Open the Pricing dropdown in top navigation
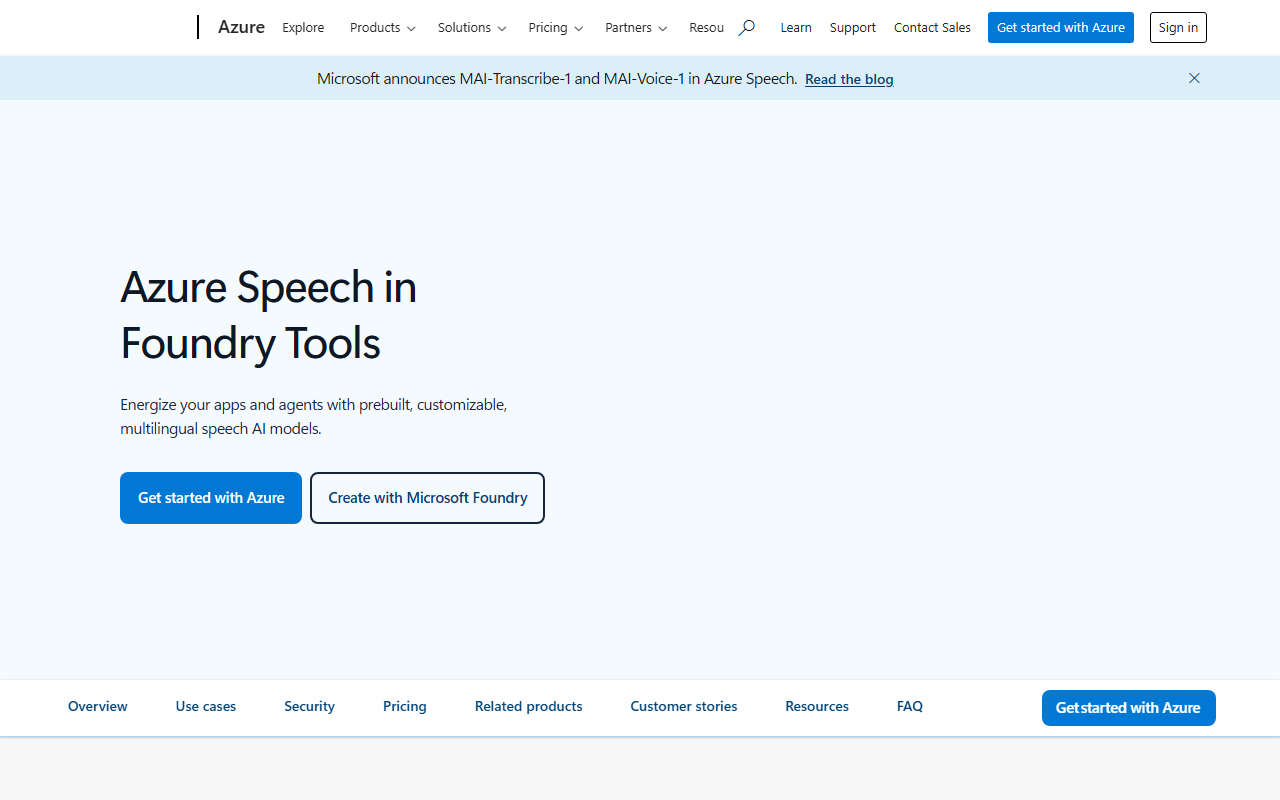The width and height of the screenshot is (1280, 800). pos(556,28)
